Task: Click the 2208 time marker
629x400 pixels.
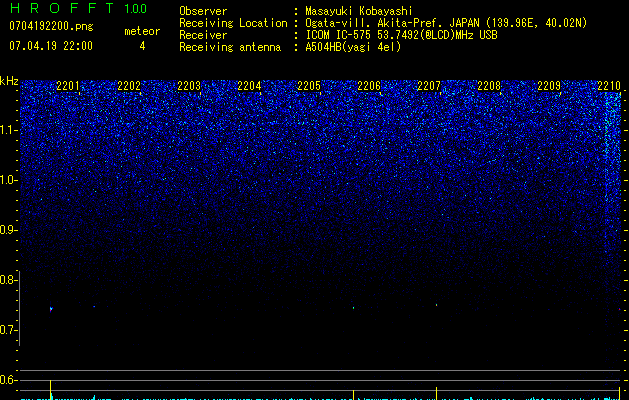Action: 489,85
